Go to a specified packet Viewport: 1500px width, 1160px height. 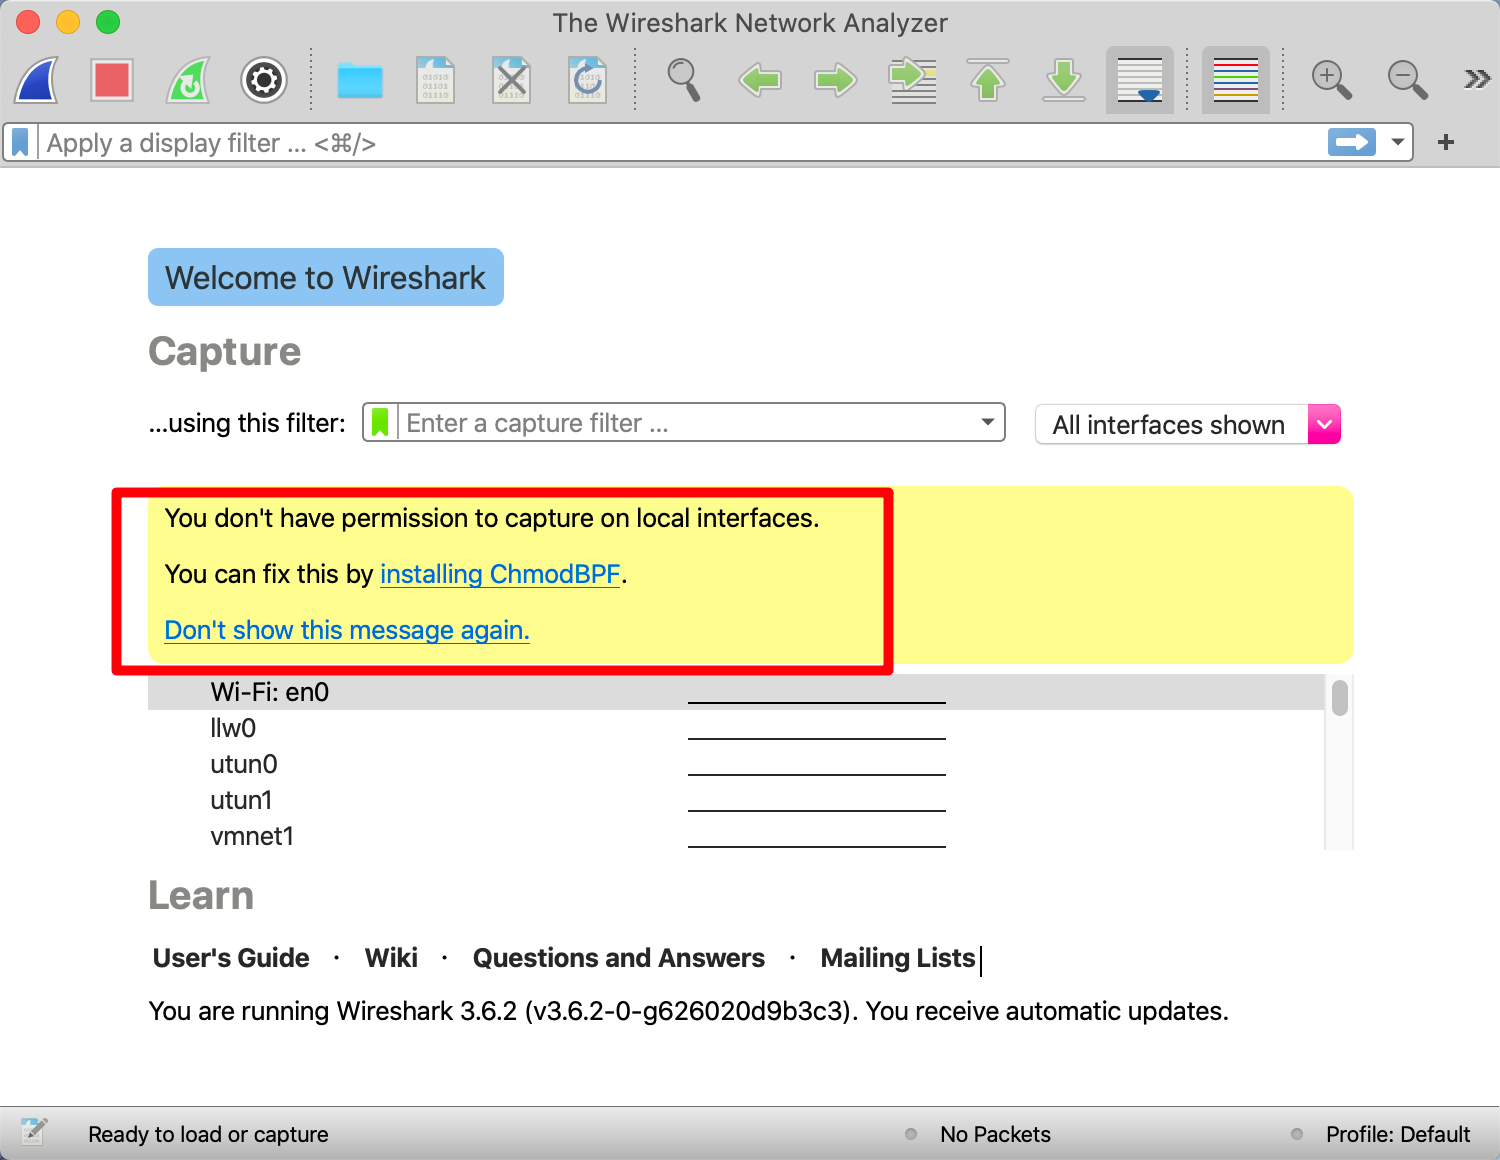913,80
